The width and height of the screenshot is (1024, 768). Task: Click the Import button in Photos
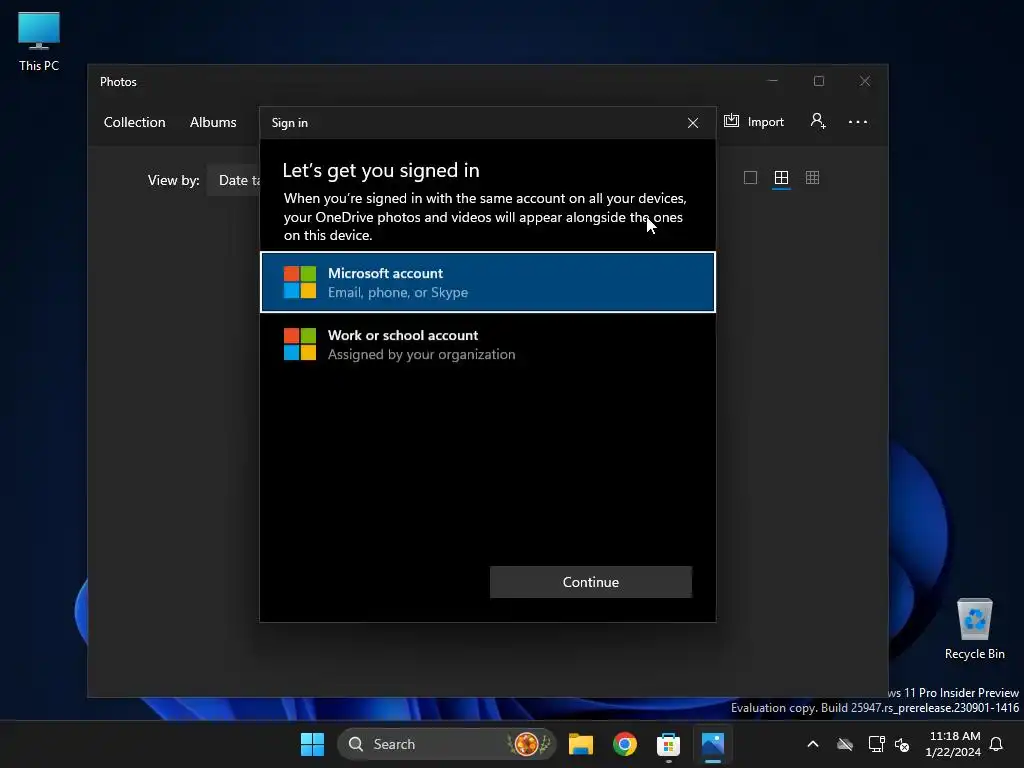(x=754, y=121)
